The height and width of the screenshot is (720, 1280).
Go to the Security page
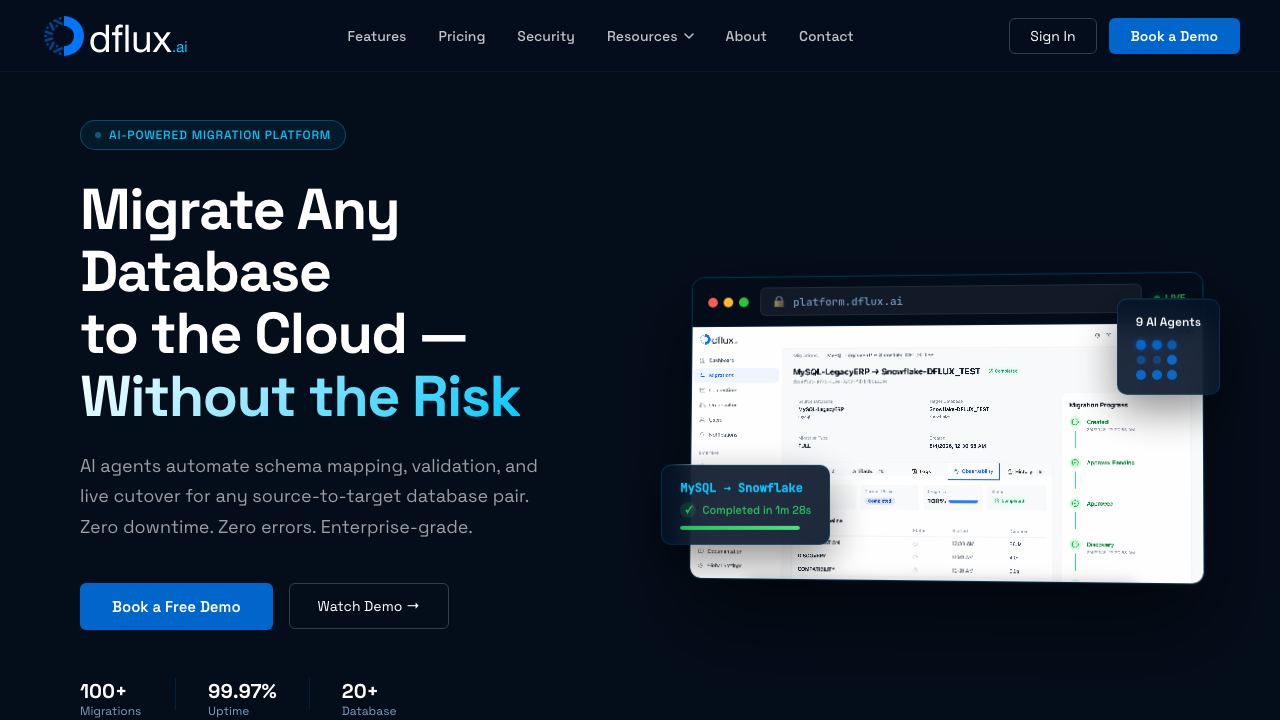[x=546, y=36]
